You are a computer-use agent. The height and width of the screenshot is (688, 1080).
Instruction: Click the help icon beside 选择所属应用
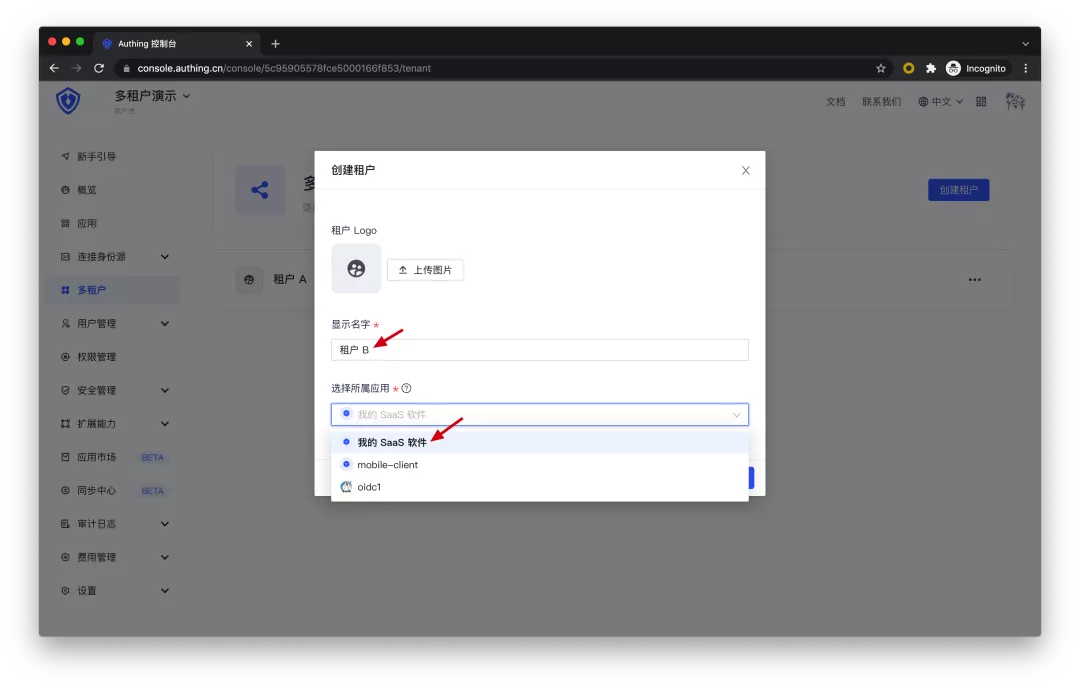[407, 389]
